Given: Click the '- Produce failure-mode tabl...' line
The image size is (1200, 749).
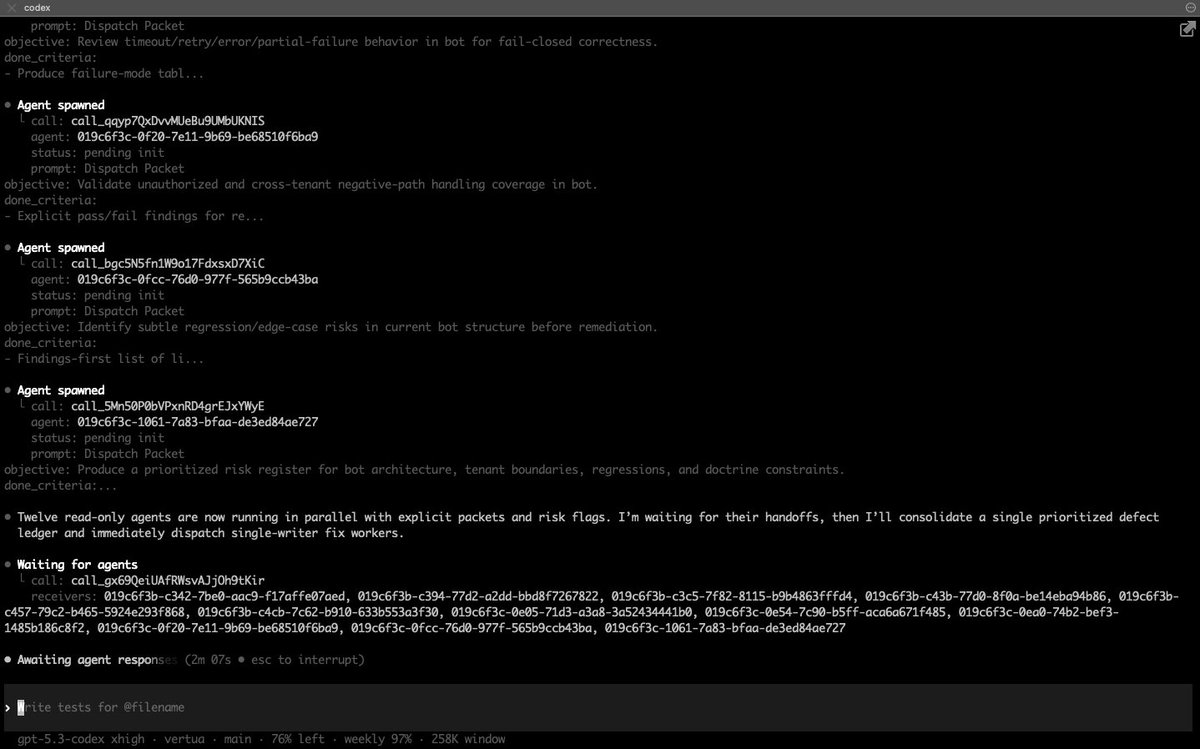Looking at the screenshot, I should coord(104,74).
